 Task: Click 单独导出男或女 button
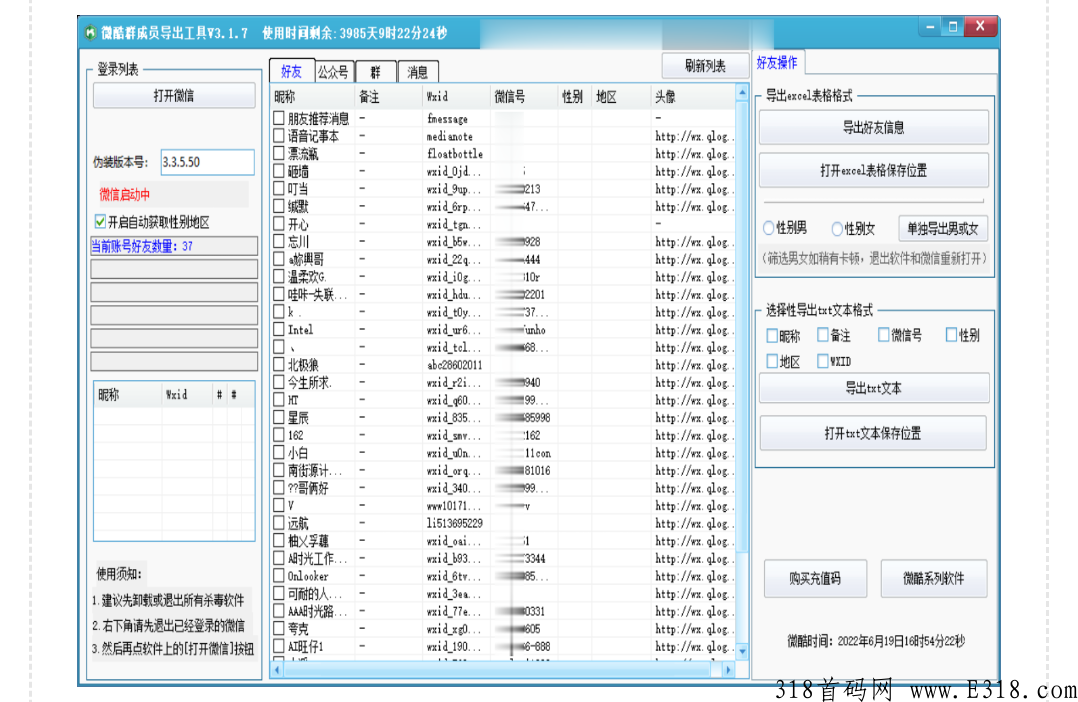(x=943, y=229)
